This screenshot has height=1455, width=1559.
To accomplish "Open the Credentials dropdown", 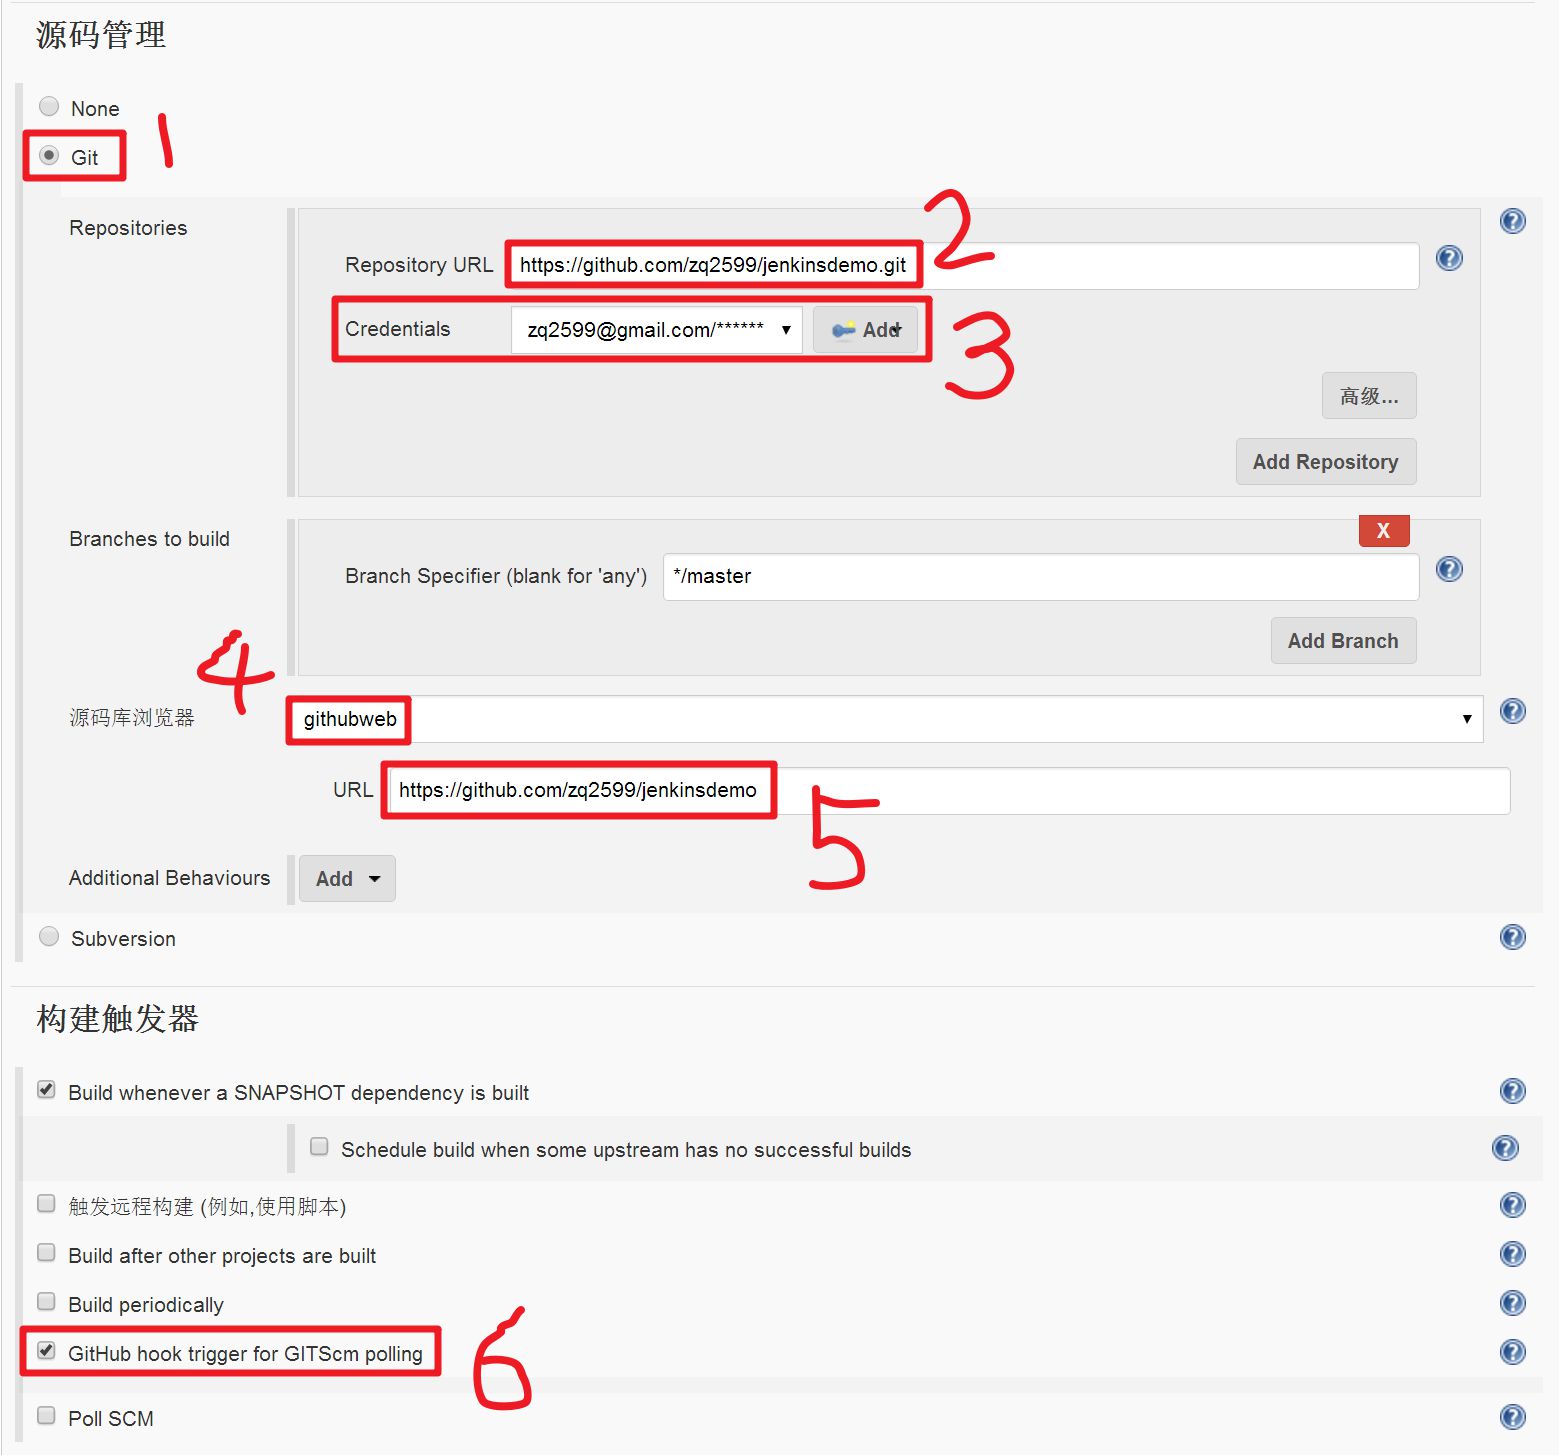I will (657, 330).
